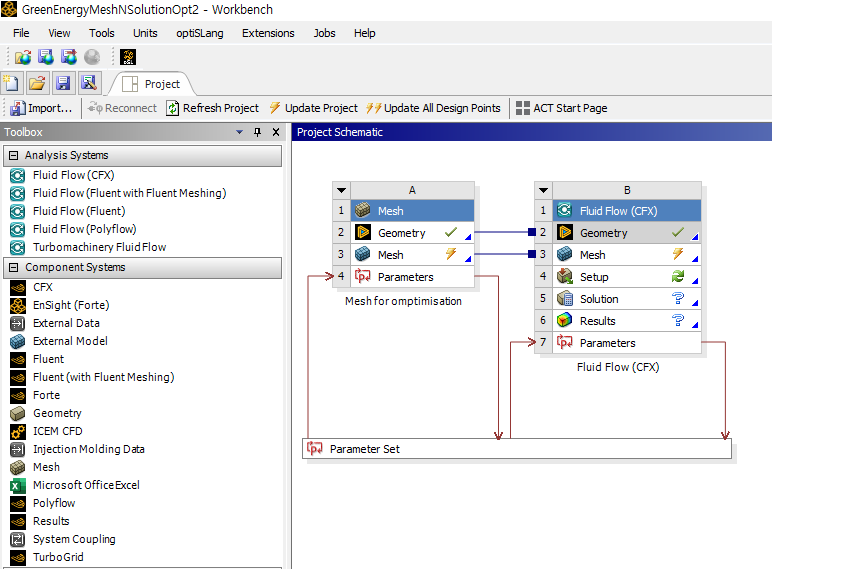Open the Toolbox panel dropdown arrow
The image size is (844, 569).
240,132
